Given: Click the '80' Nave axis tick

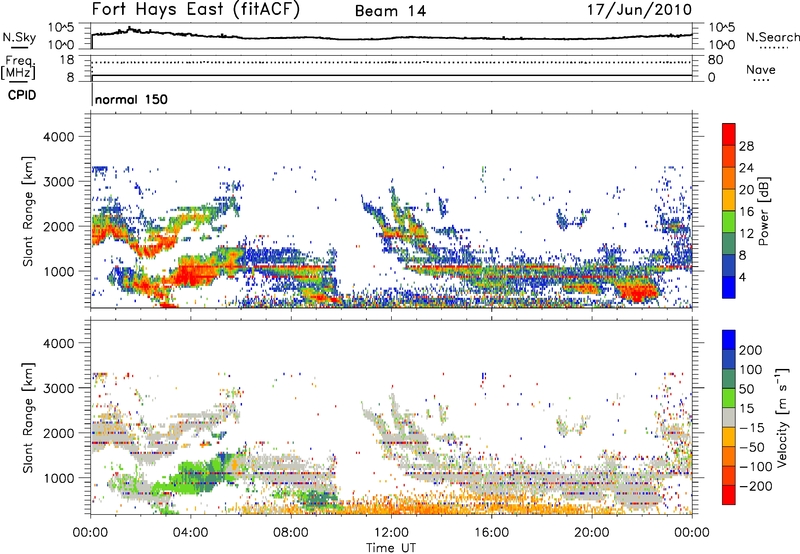Looking at the screenshot, I should click(715, 60).
